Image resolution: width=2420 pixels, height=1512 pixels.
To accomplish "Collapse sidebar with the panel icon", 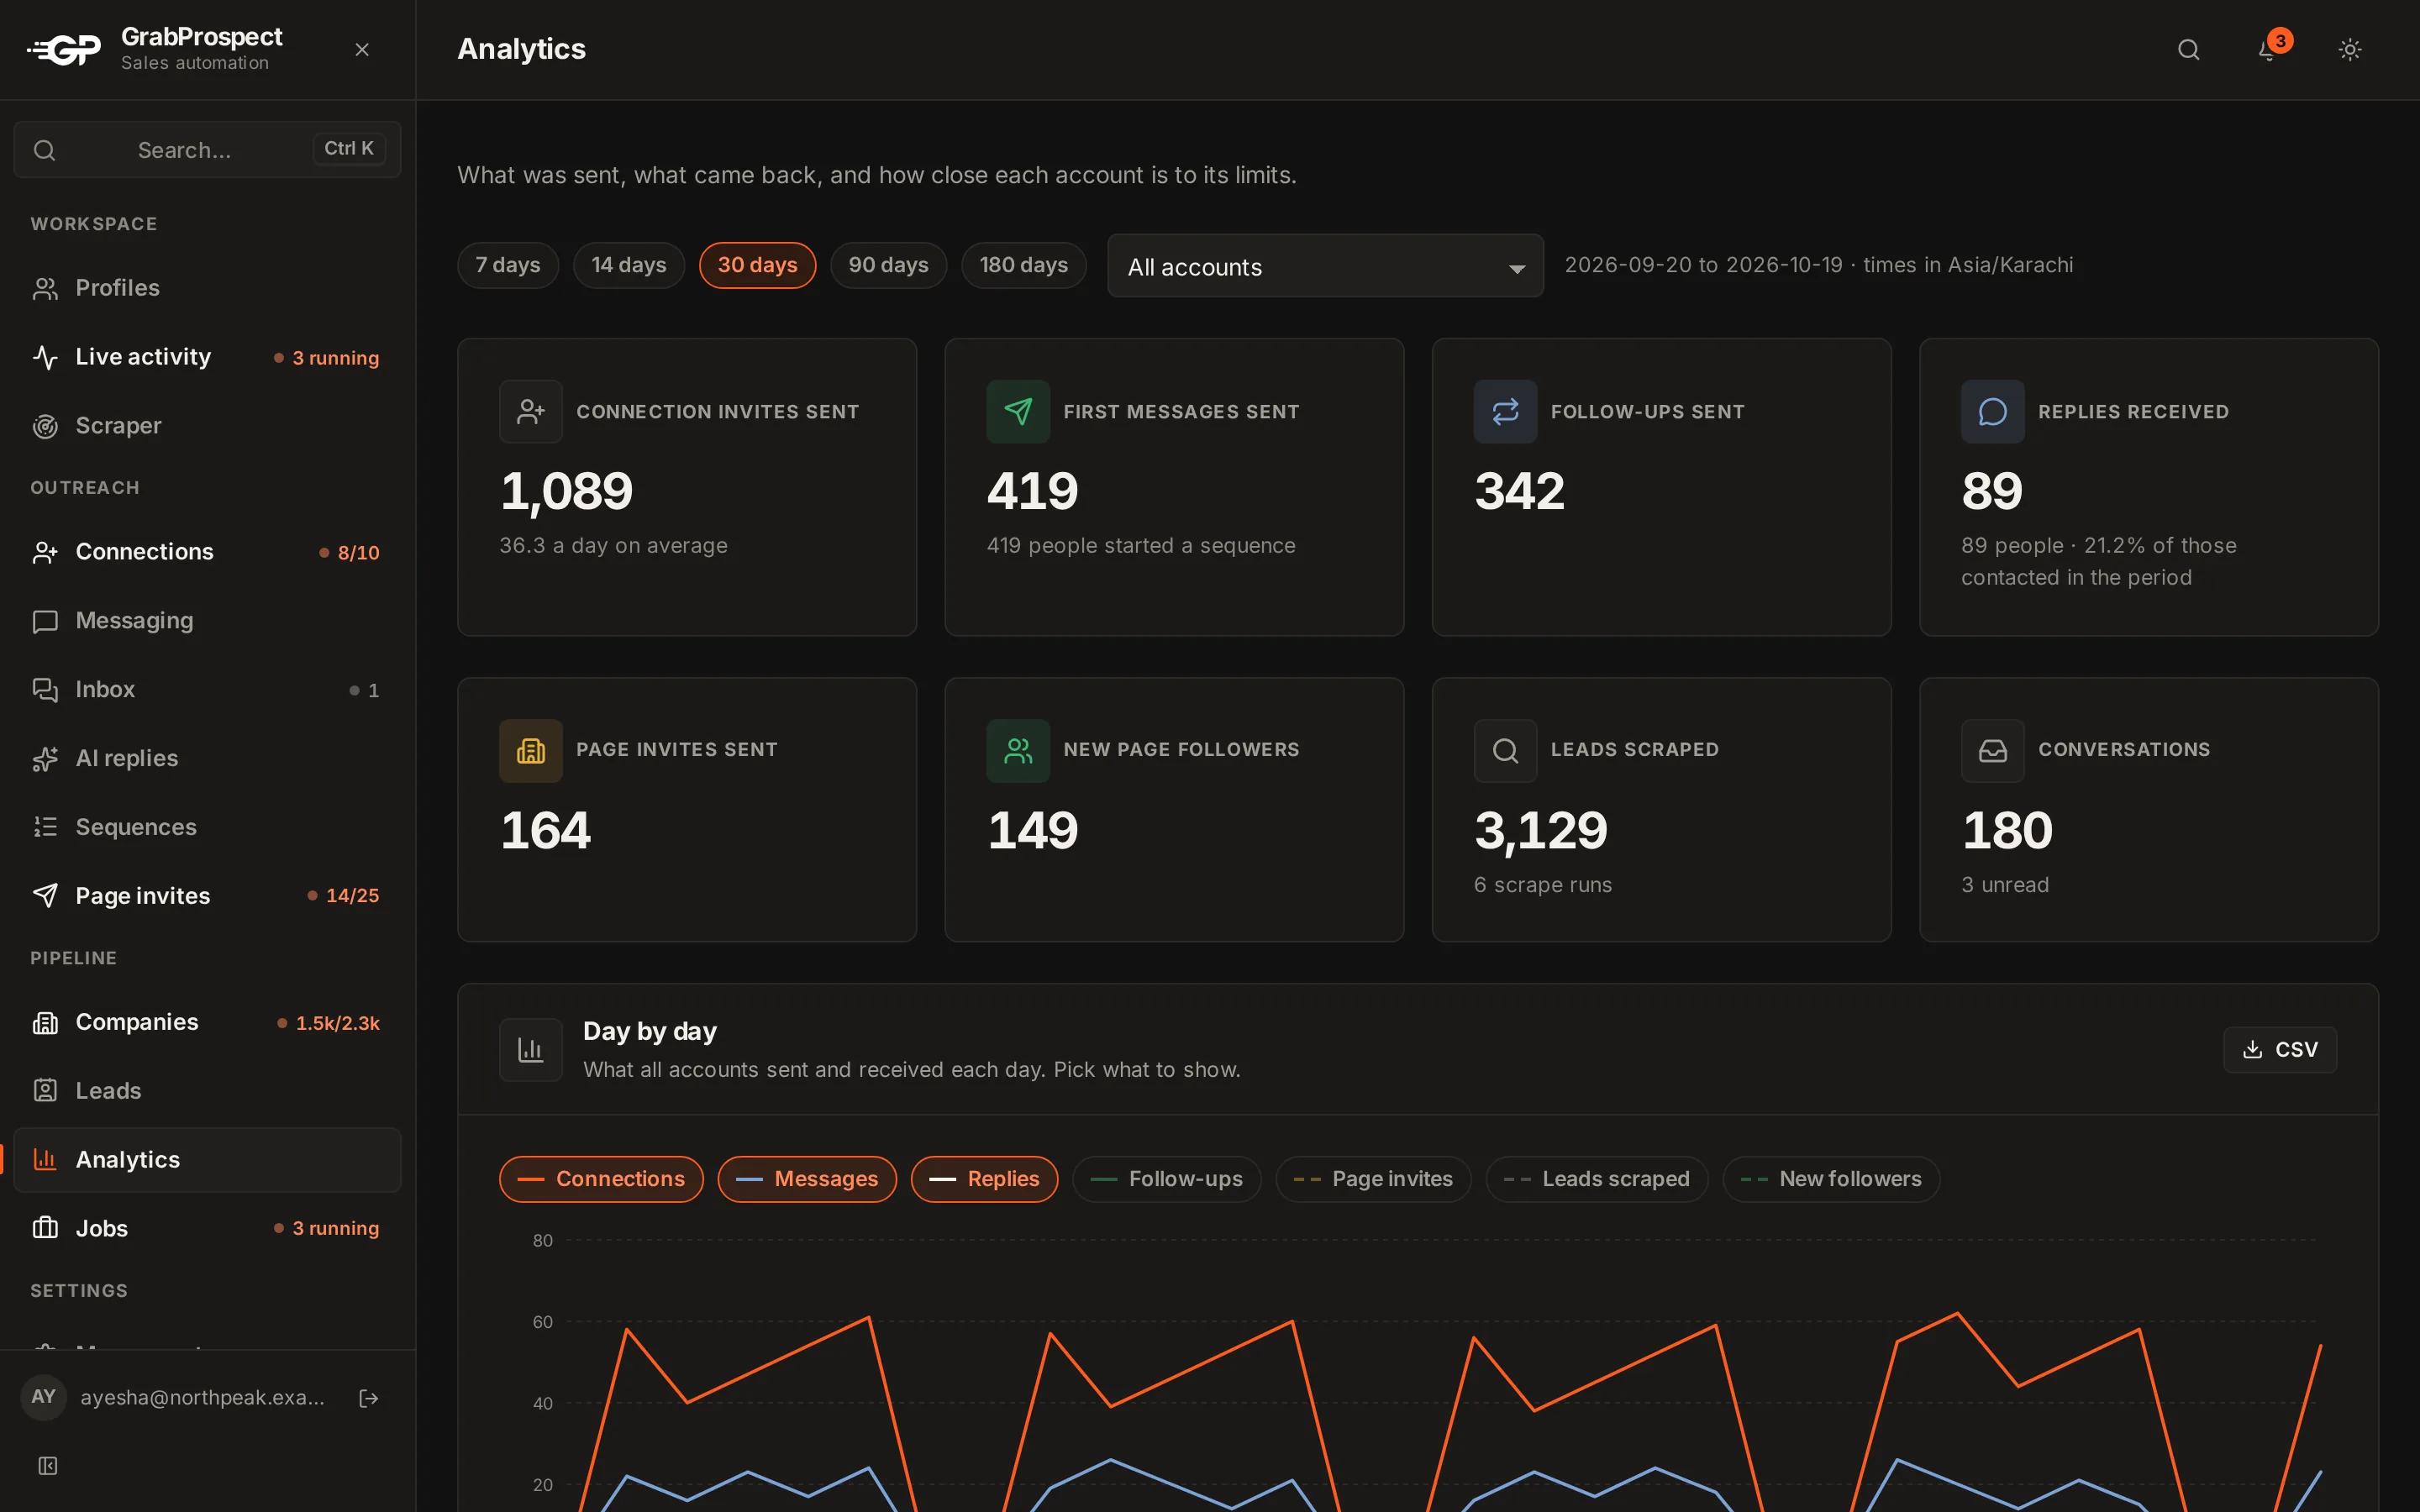I will (x=47, y=1466).
